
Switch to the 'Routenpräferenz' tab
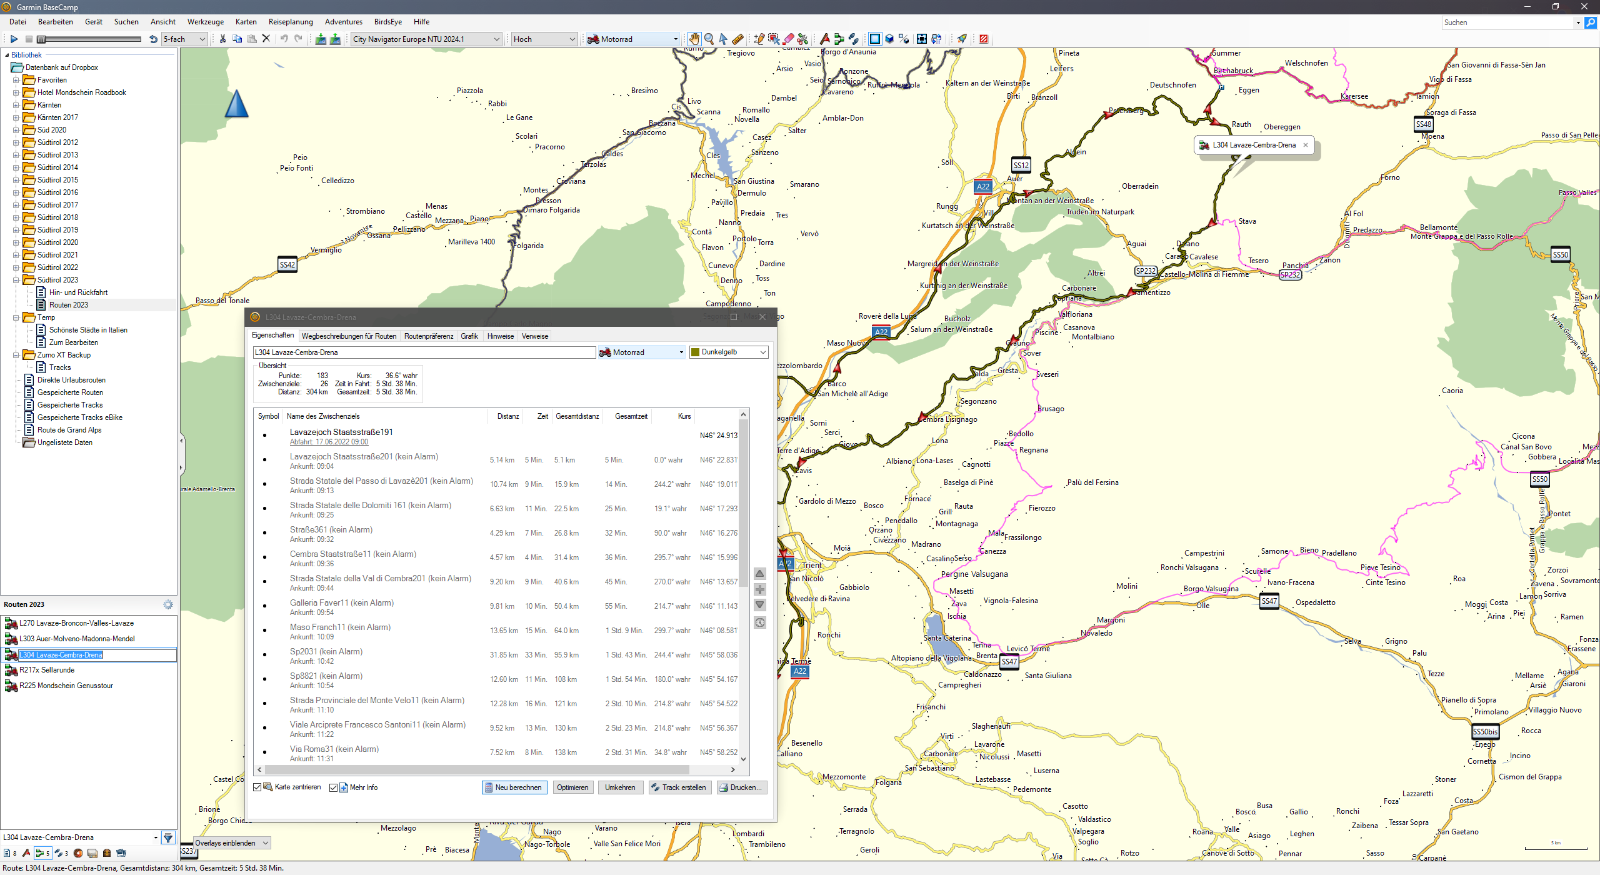point(429,336)
